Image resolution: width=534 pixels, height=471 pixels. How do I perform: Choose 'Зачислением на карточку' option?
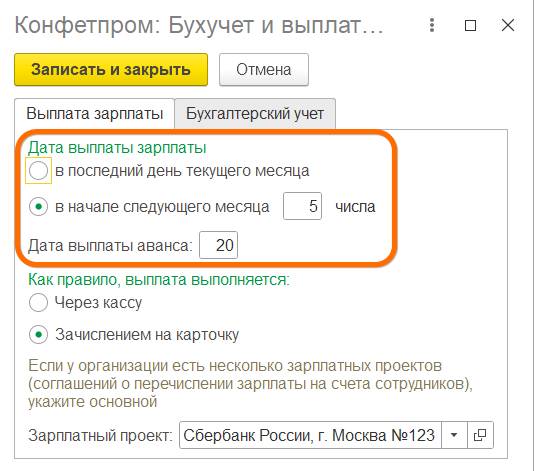coord(38,334)
